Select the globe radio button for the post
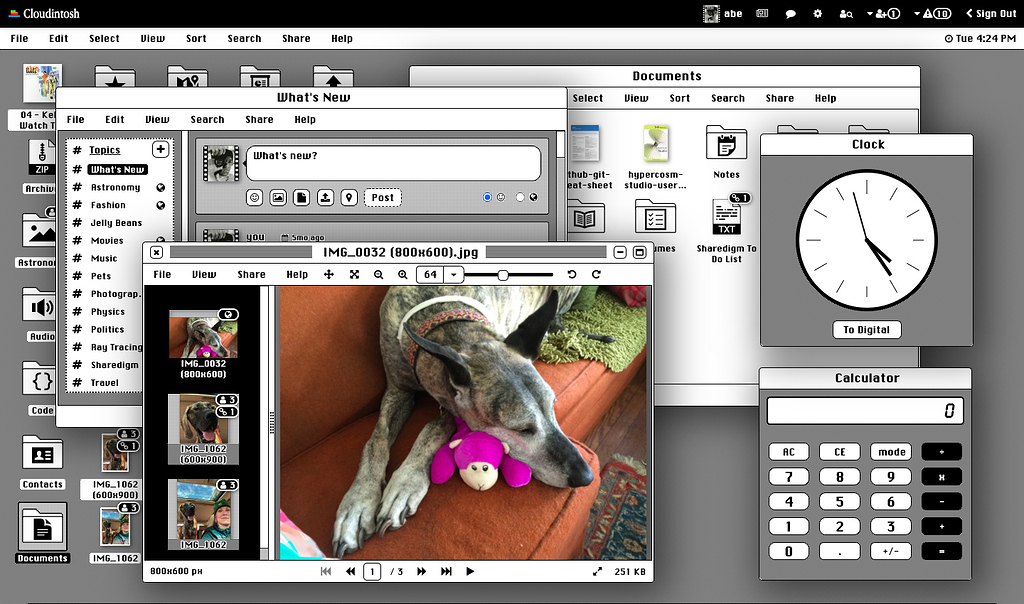The width and height of the screenshot is (1024, 604). click(x=520, y=197)
